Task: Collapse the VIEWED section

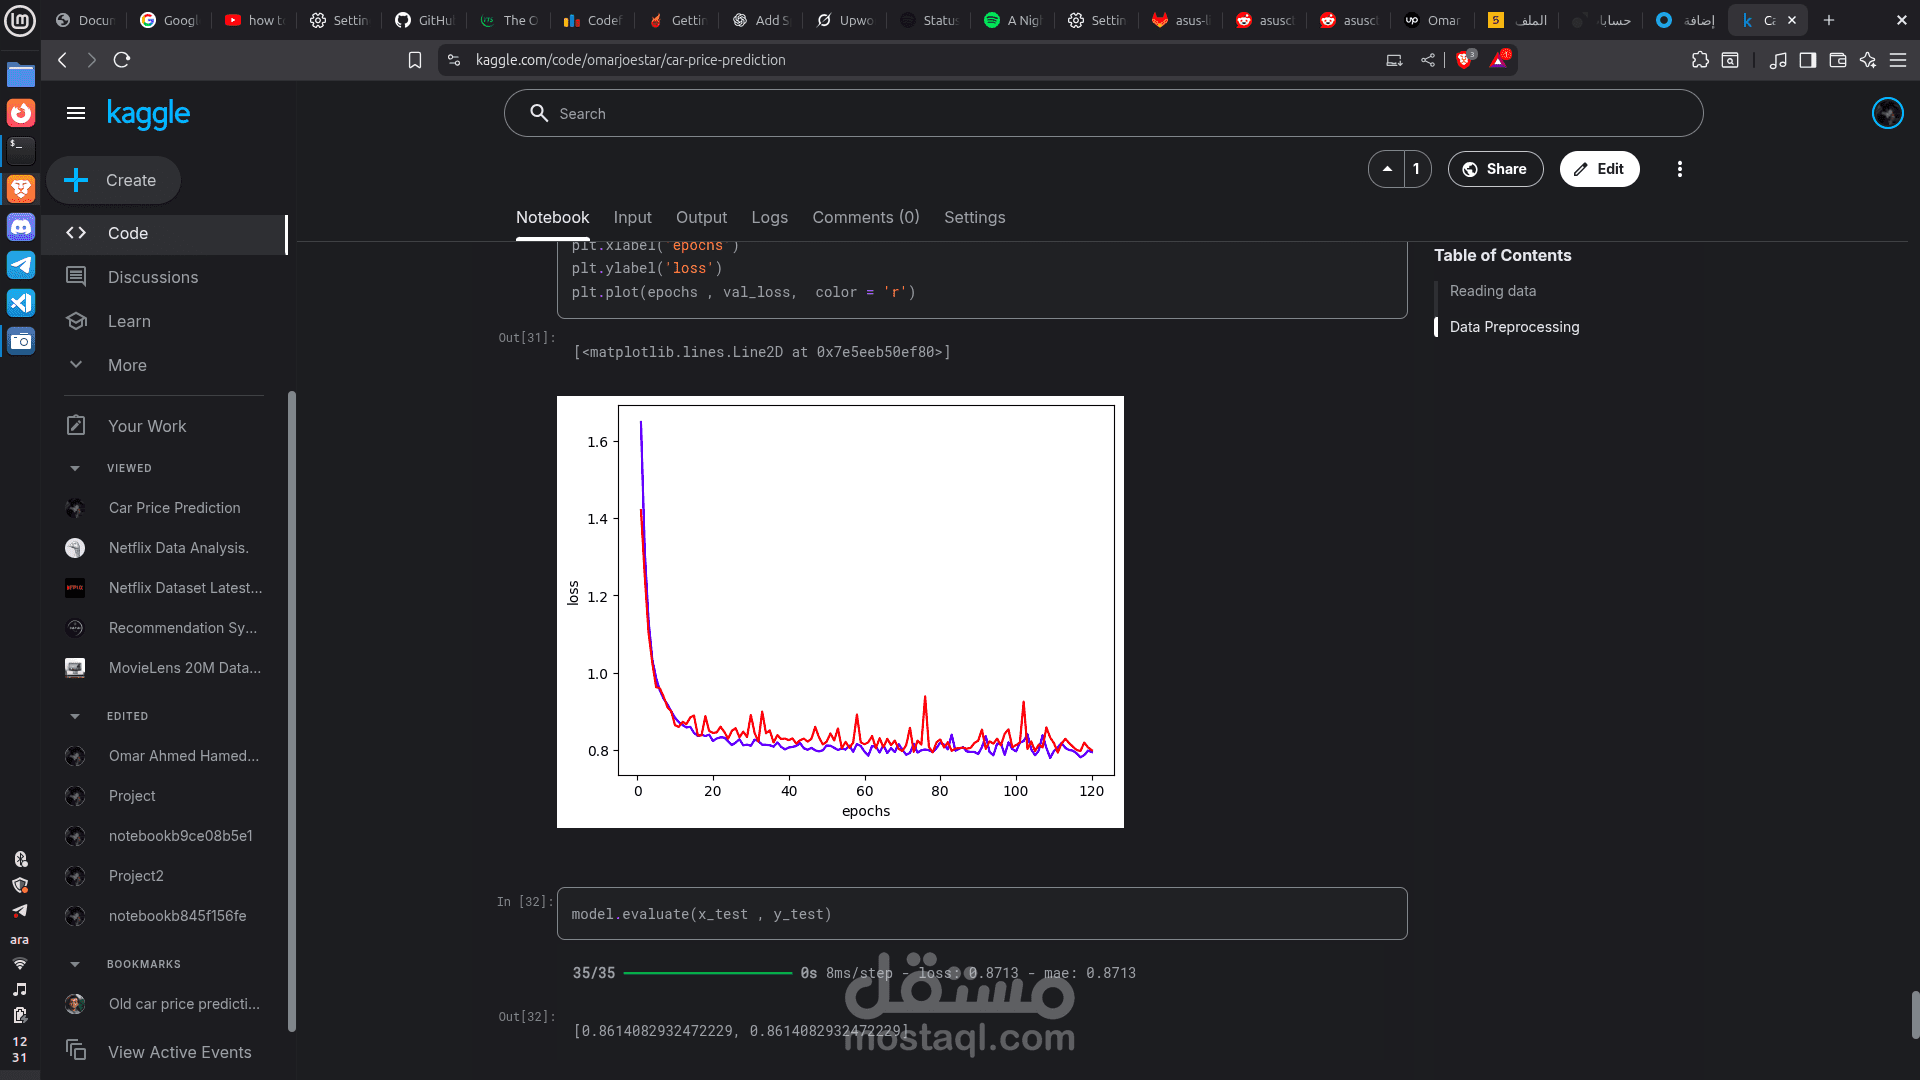Action: (x=75, y=468)
